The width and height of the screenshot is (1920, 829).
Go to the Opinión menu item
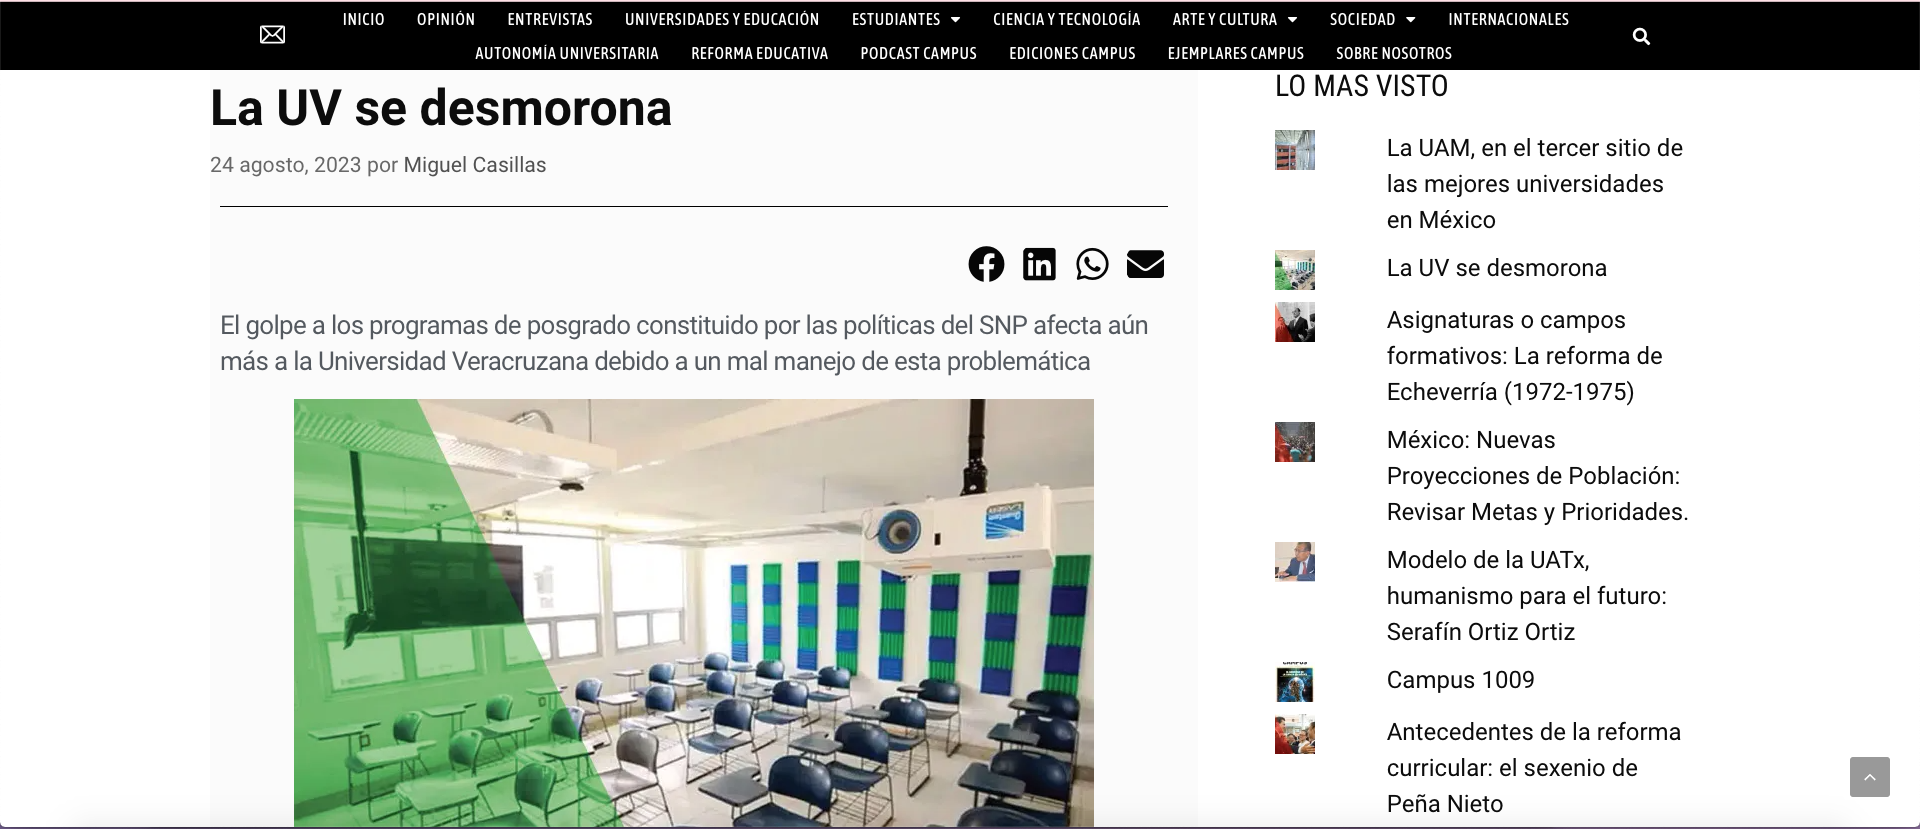(x=446, y=19)
